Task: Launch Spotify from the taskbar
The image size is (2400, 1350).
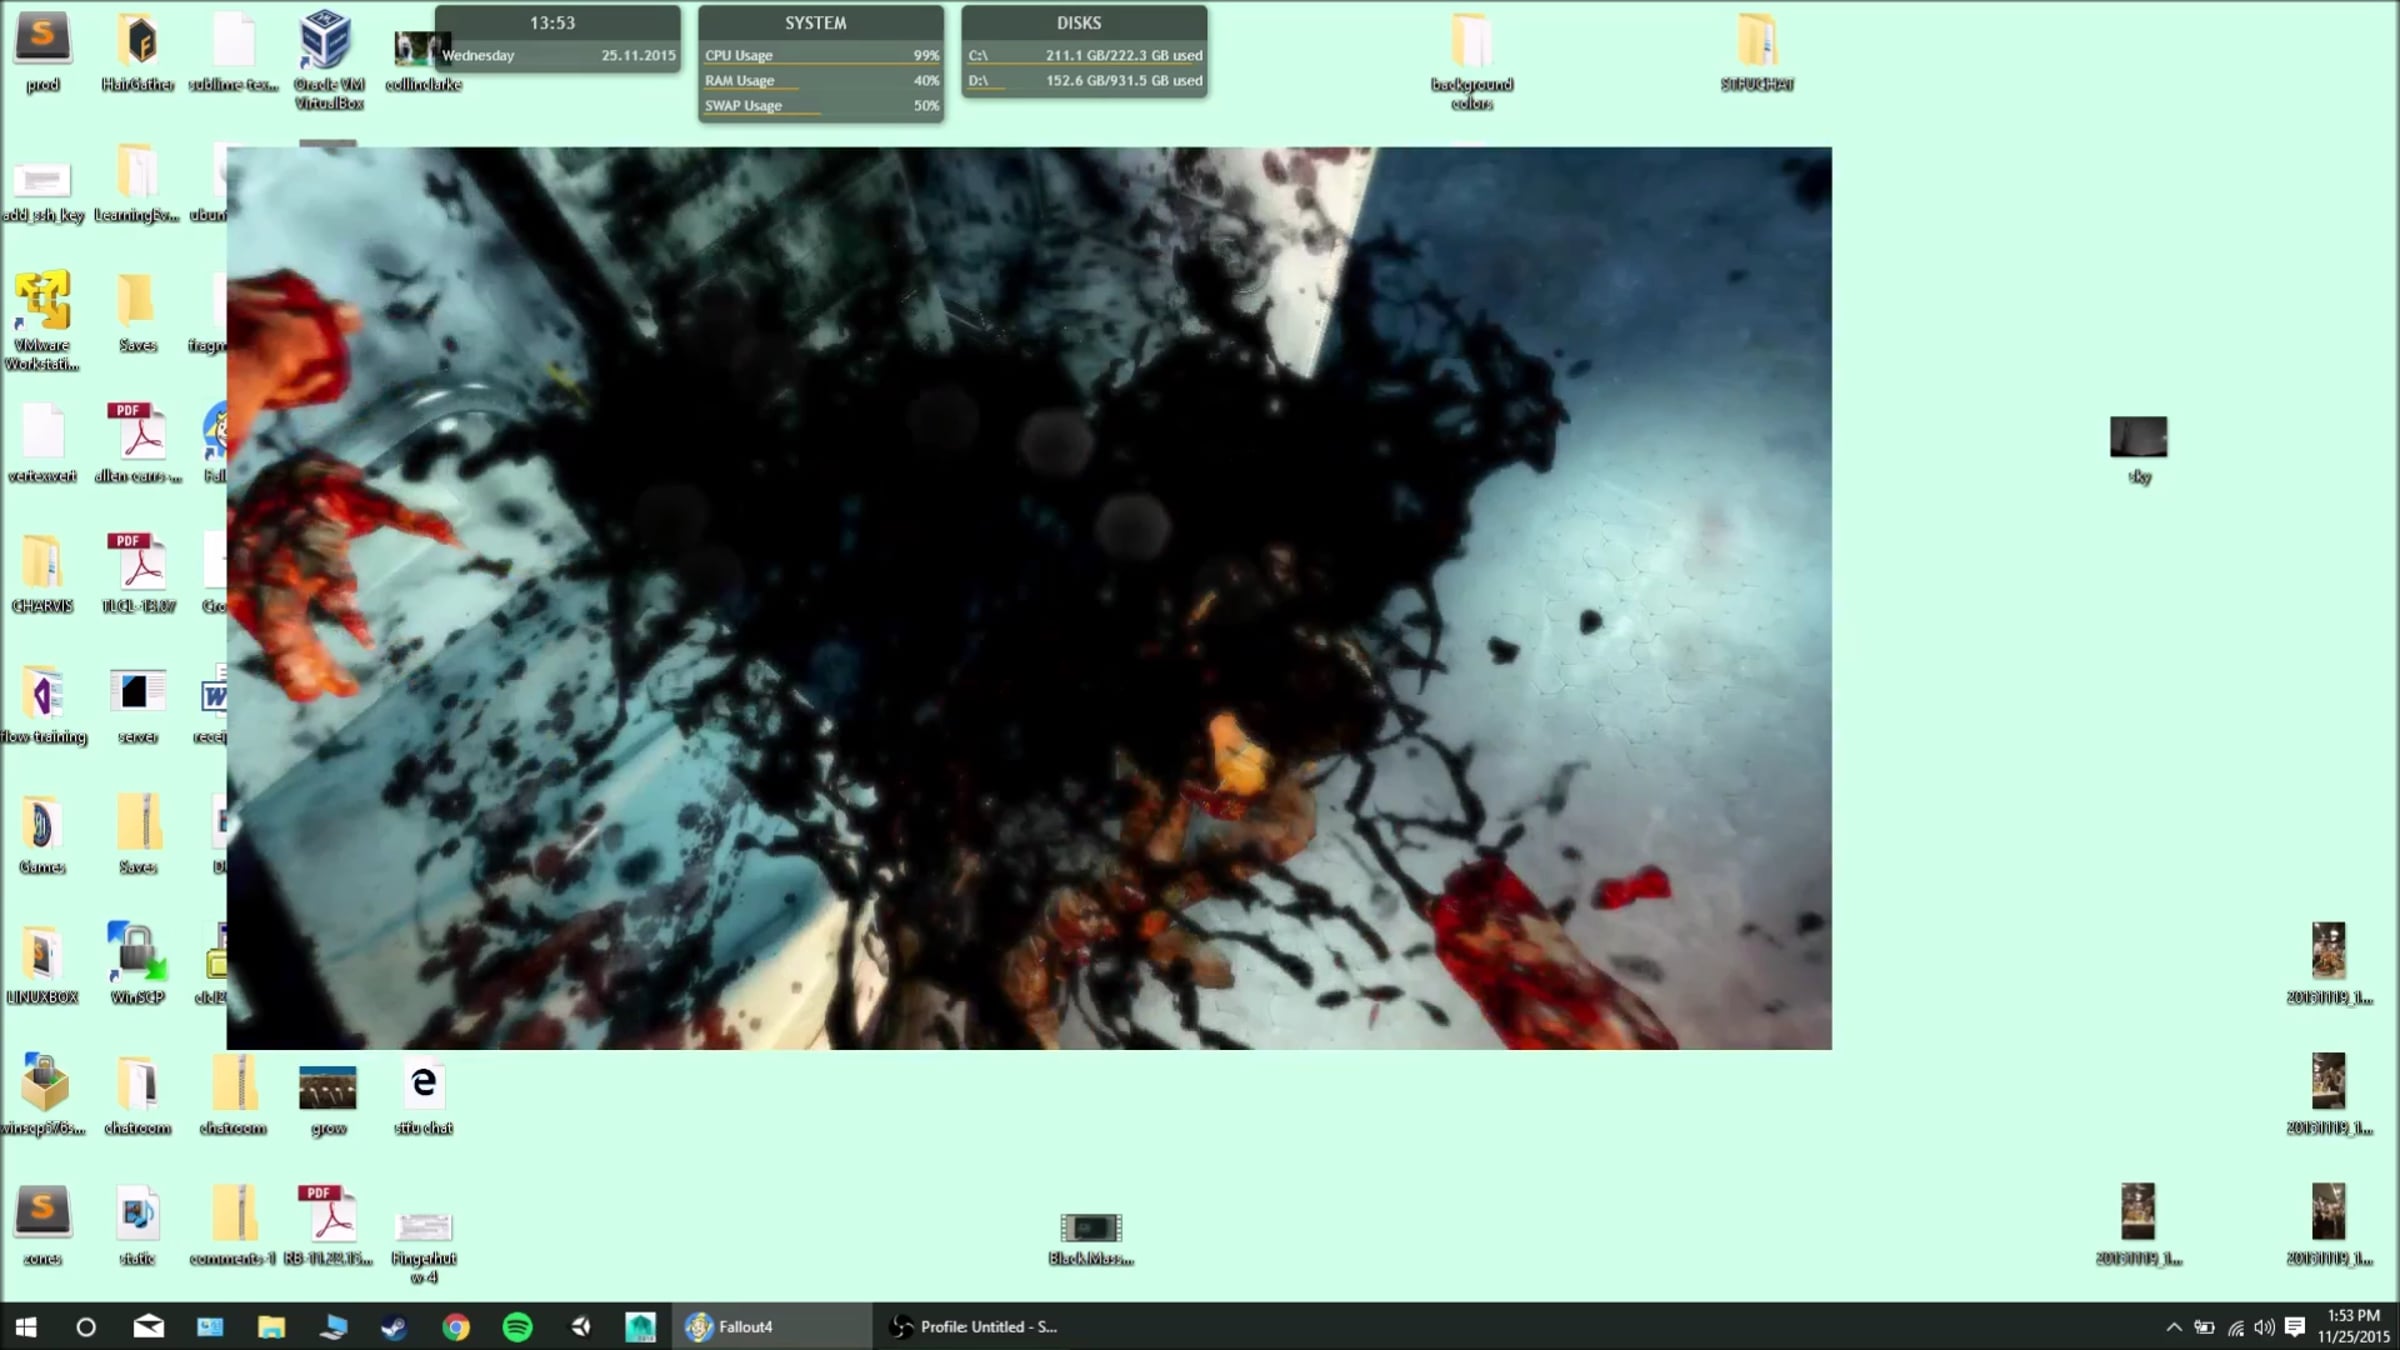Action: (517, 1327)
